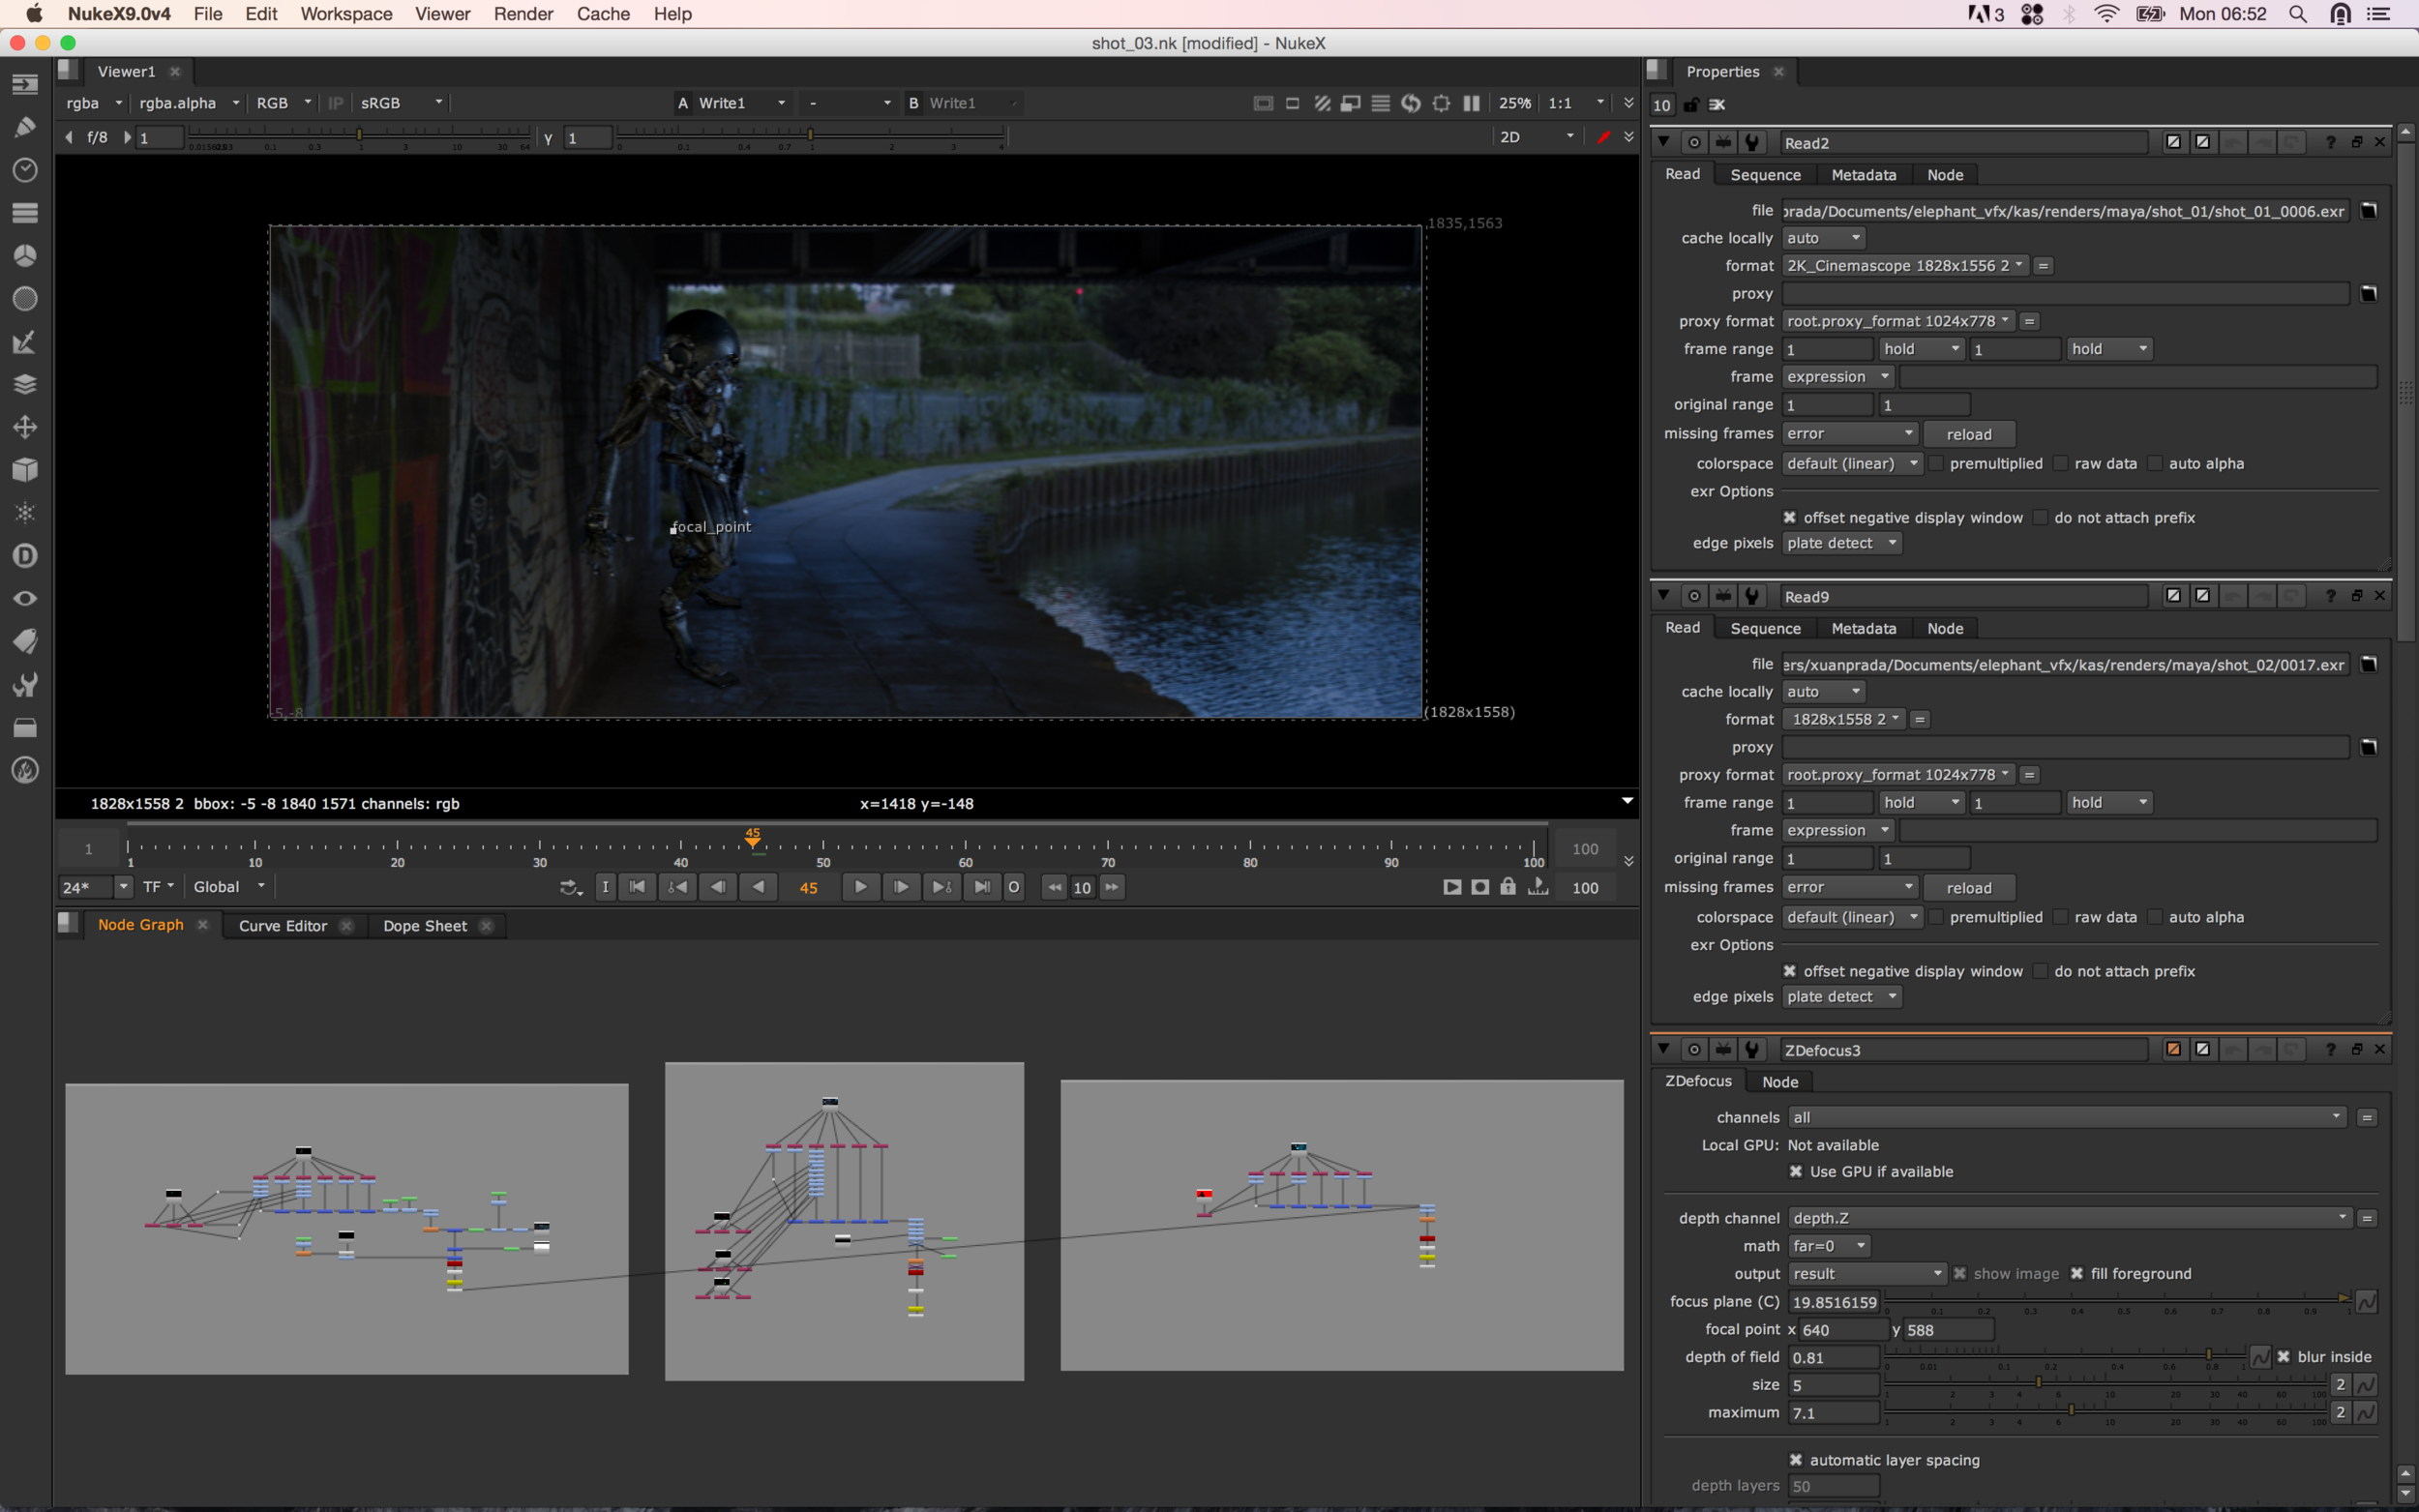The width and height of the screenshot is (2419, 1512).
Task: Open the ZDefocus math dropdown
Action: [1827, 1246]
